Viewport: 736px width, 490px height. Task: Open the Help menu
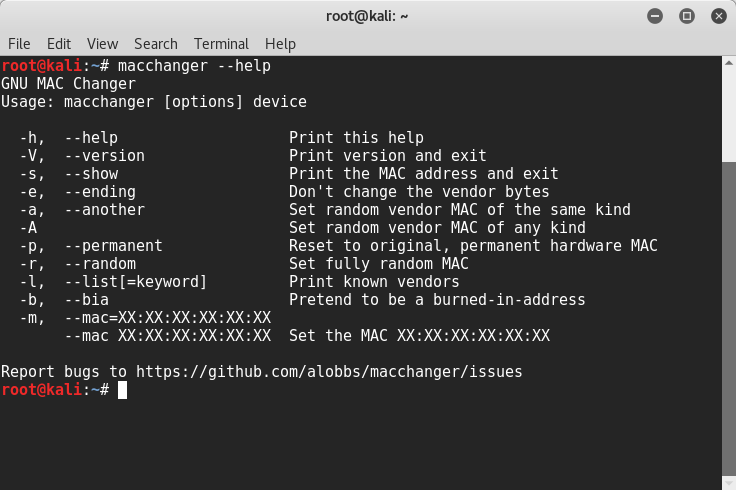[280, 44]
